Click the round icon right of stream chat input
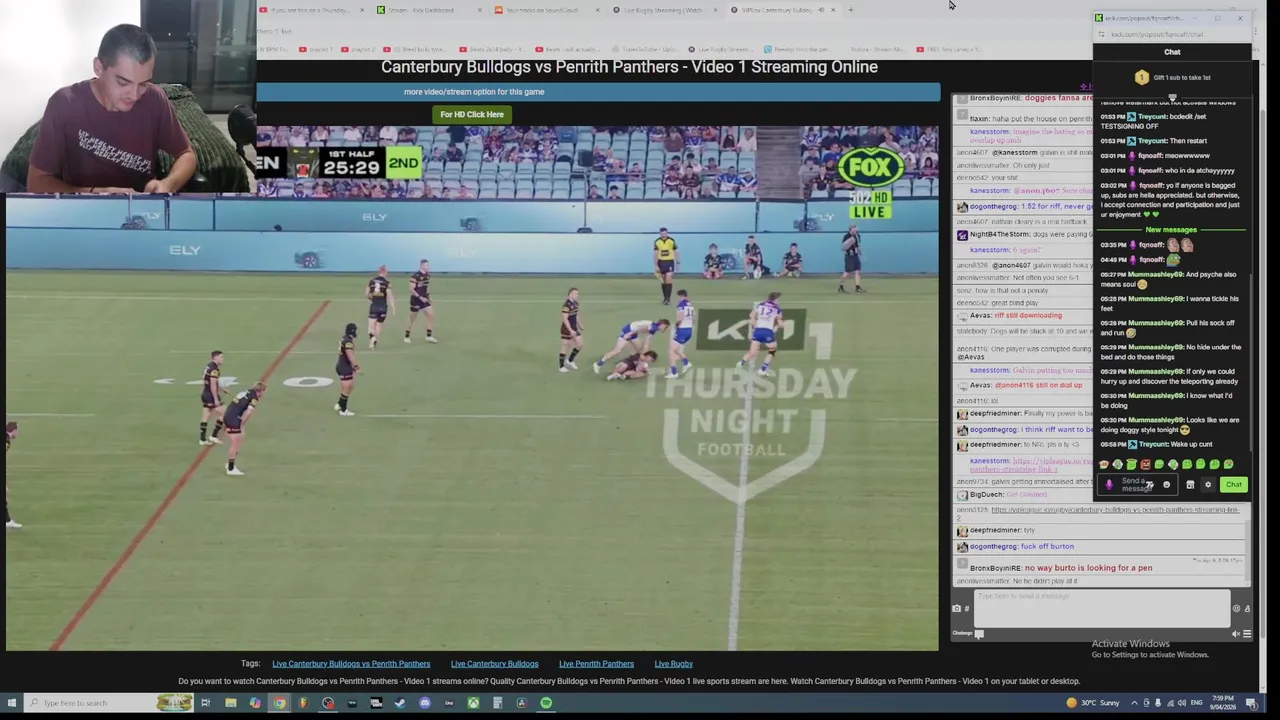The width and height of the screenshot is (1280, 720). pyautogui.click(x=1236, y=608)
